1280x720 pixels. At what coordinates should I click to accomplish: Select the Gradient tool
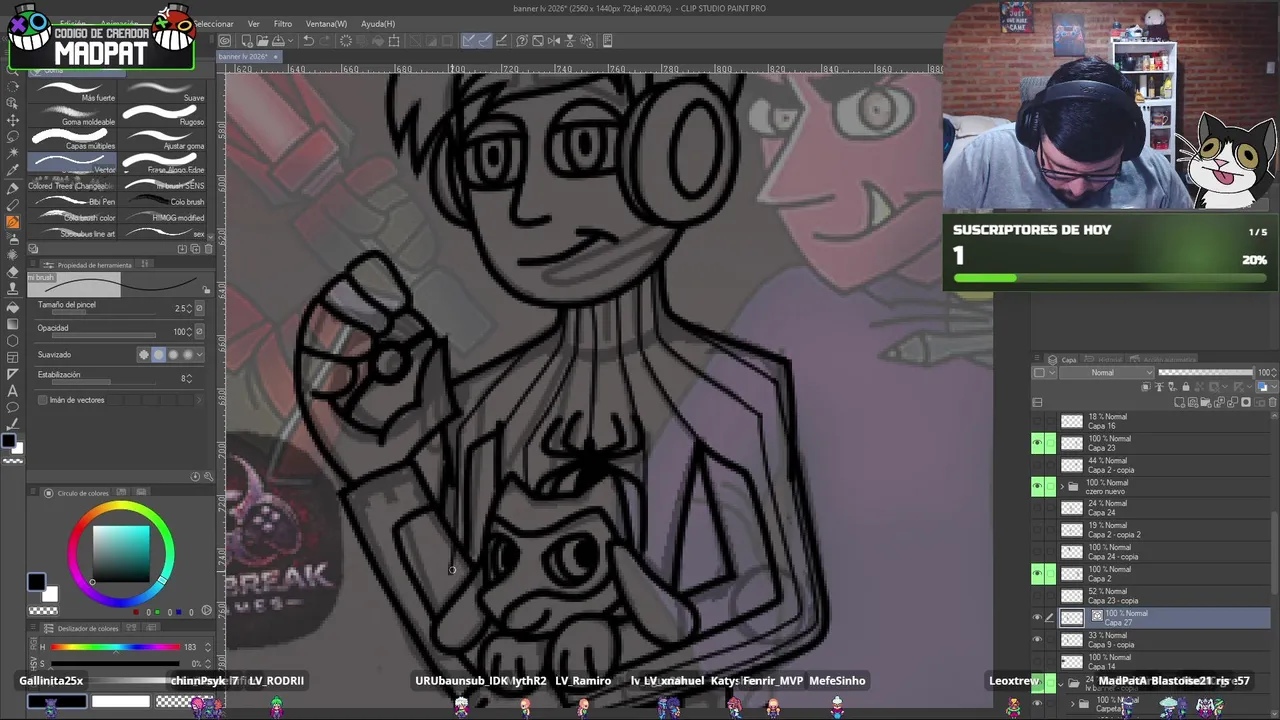(x=13, y=324)
